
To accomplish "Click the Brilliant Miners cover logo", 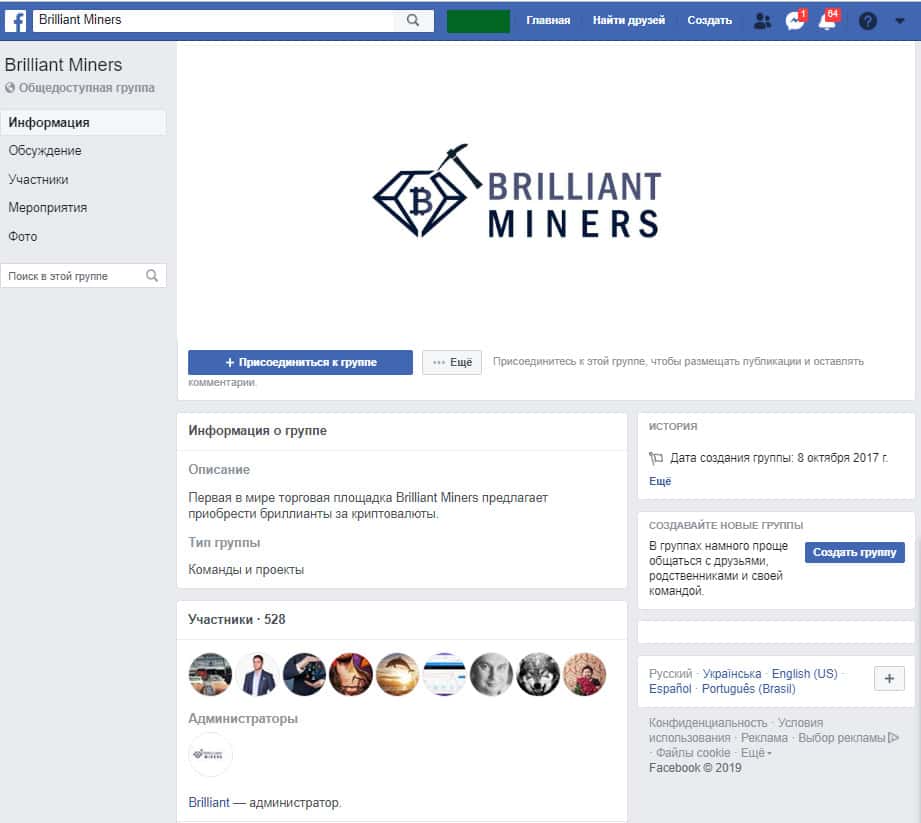I will [517, 192].
